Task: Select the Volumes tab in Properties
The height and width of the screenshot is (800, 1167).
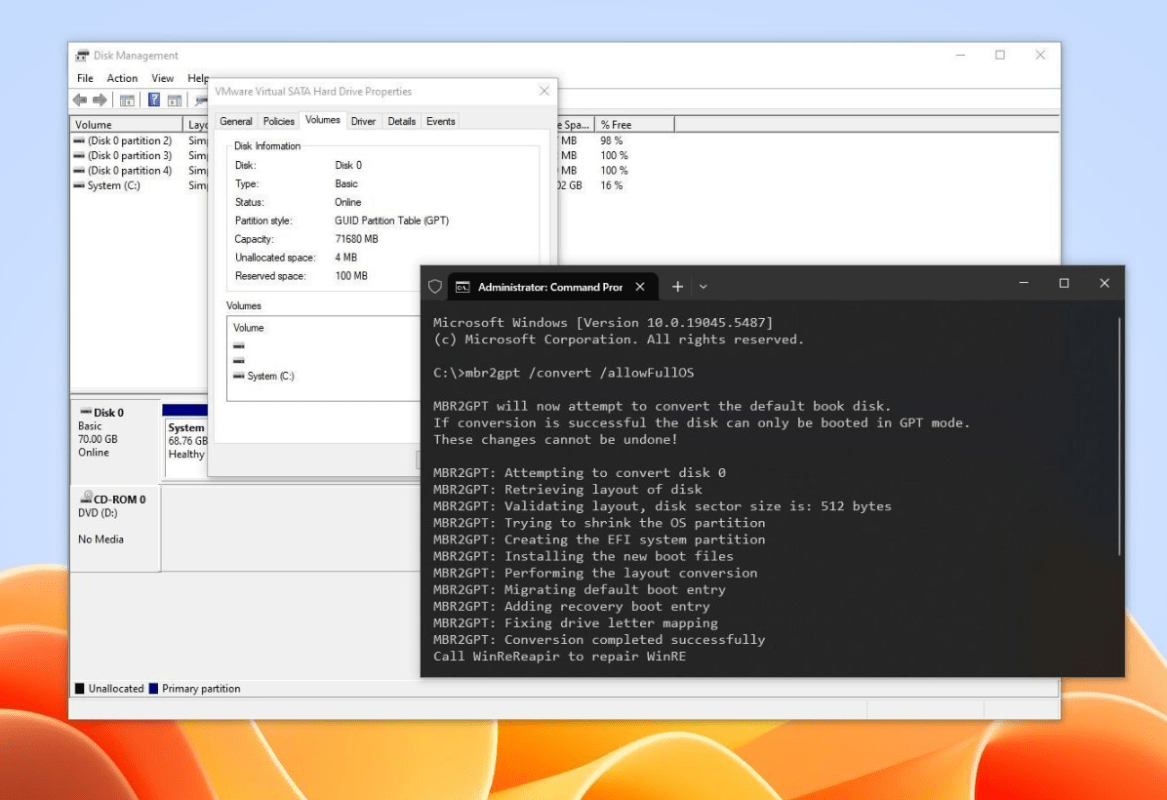Action: click(323, 120)
